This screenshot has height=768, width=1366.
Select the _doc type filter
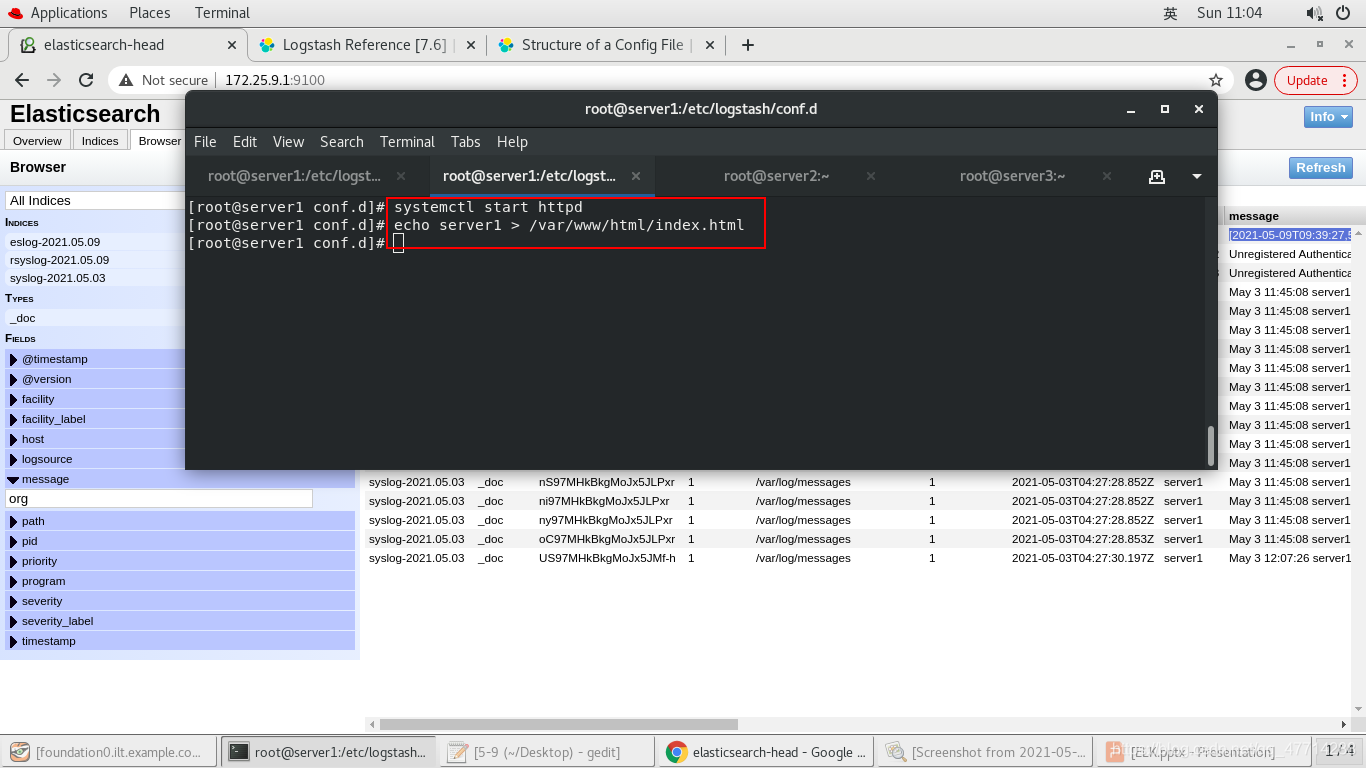tap(22, 318)
